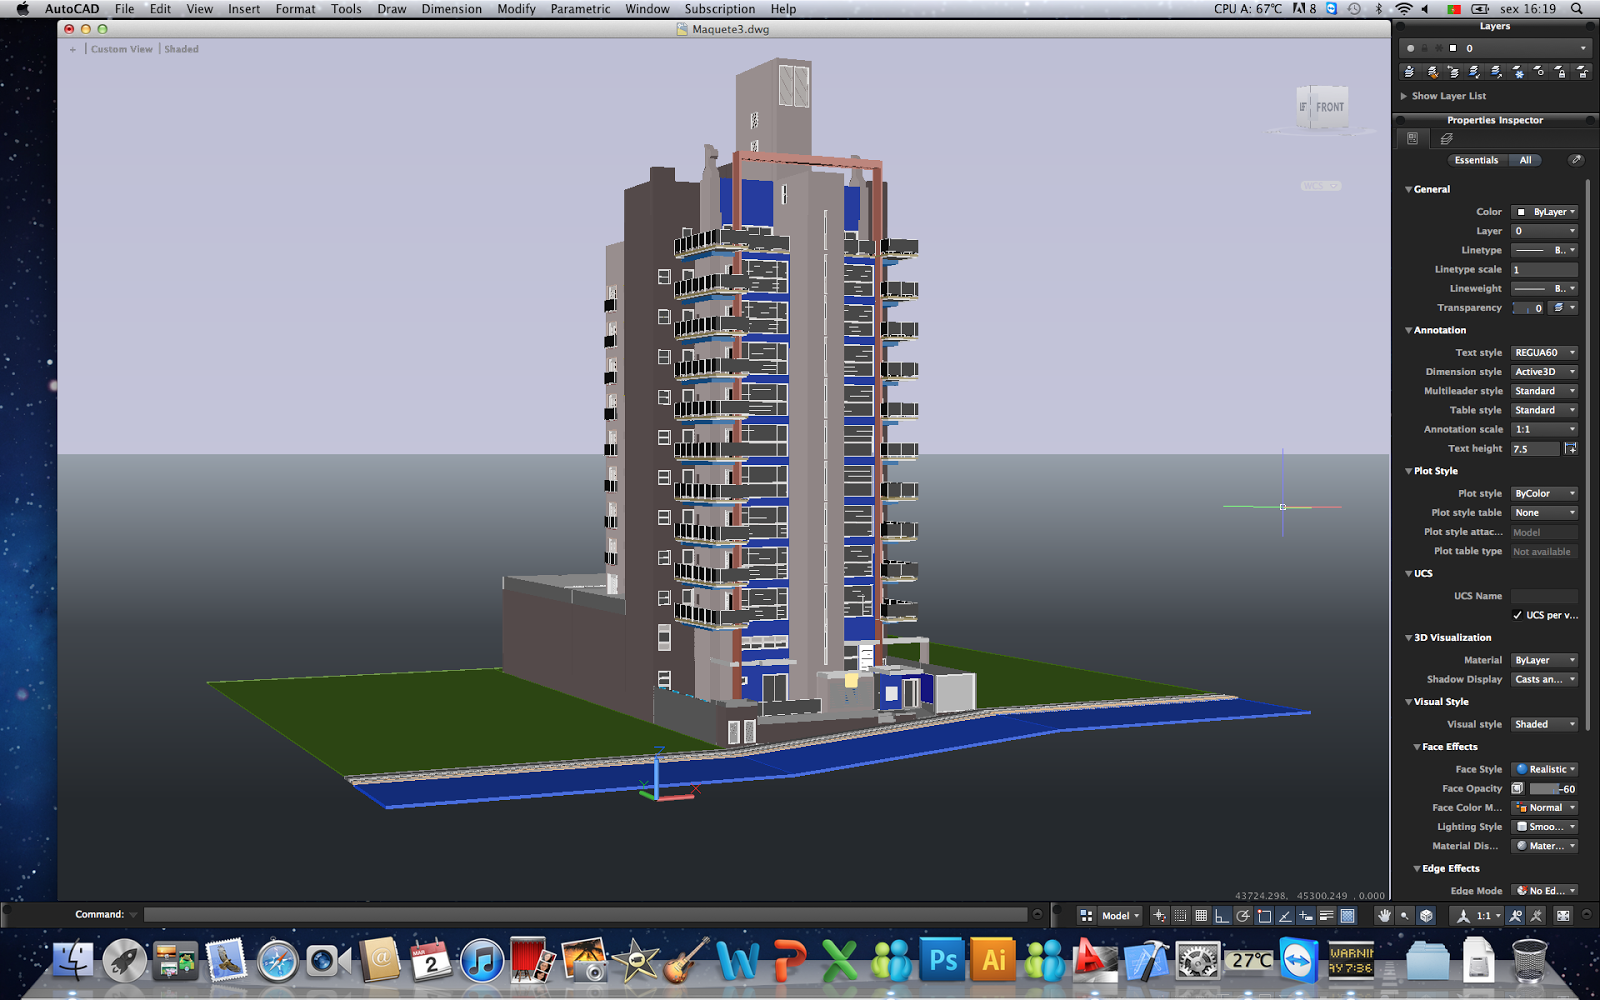Toggle Object Snap in the status bar

pyautogui.click(x=1264, y=915)
